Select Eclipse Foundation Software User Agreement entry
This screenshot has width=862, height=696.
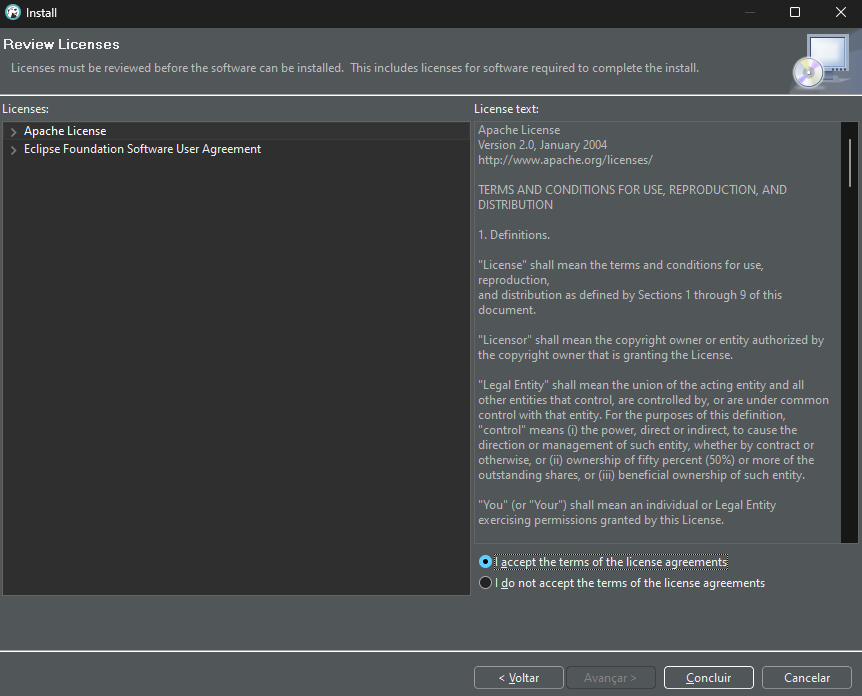click(x=142, y=149)
